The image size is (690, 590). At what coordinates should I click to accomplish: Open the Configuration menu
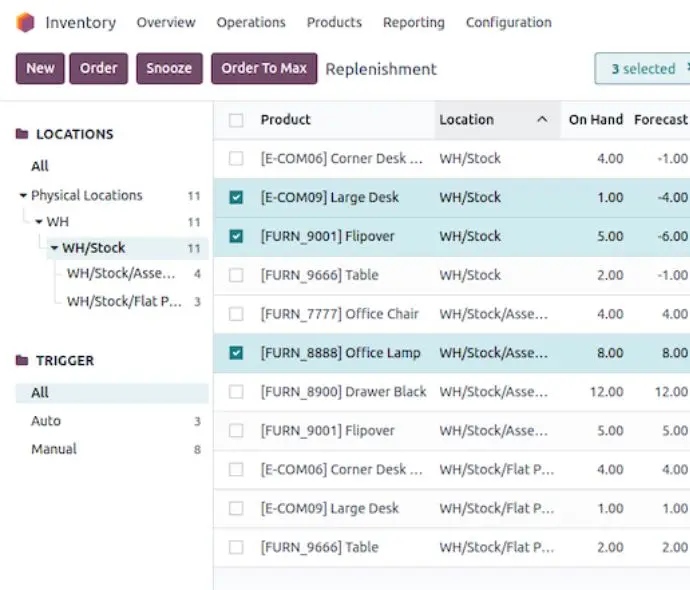(509, 22)
